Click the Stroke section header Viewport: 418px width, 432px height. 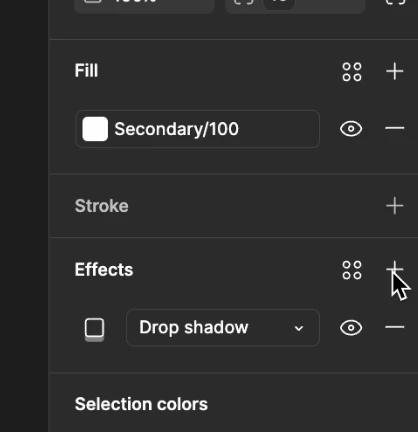pos(102,206)
